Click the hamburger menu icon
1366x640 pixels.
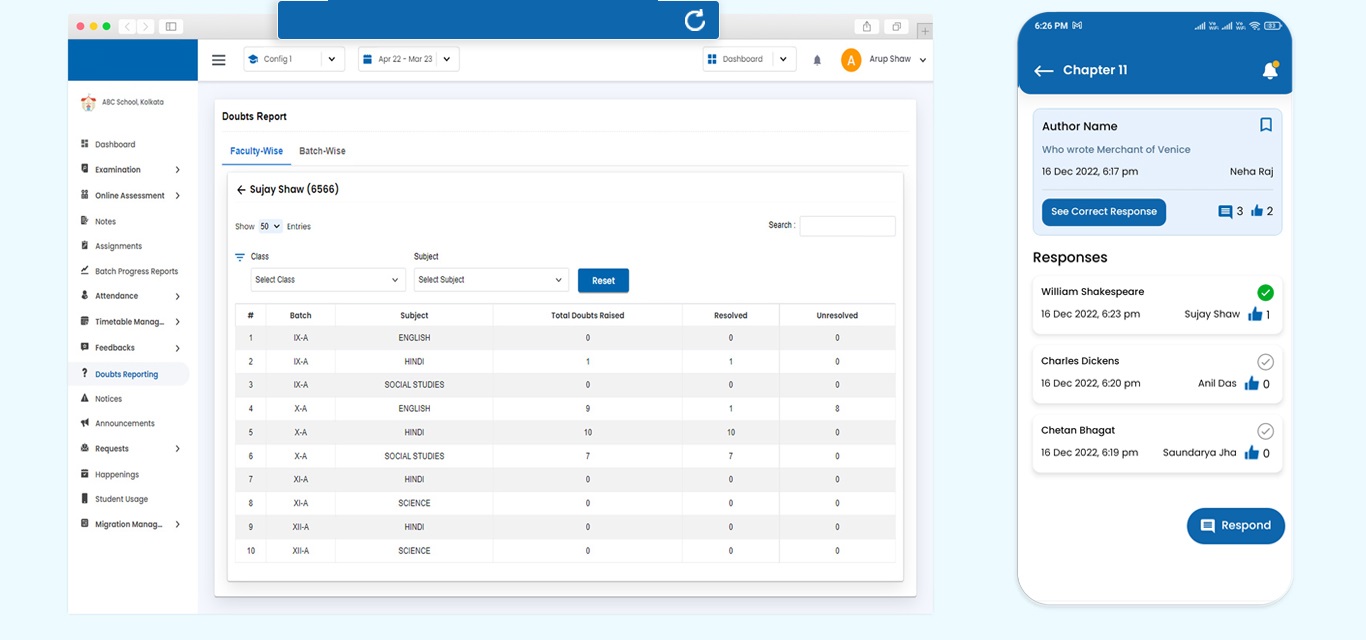tap(219, 60)
